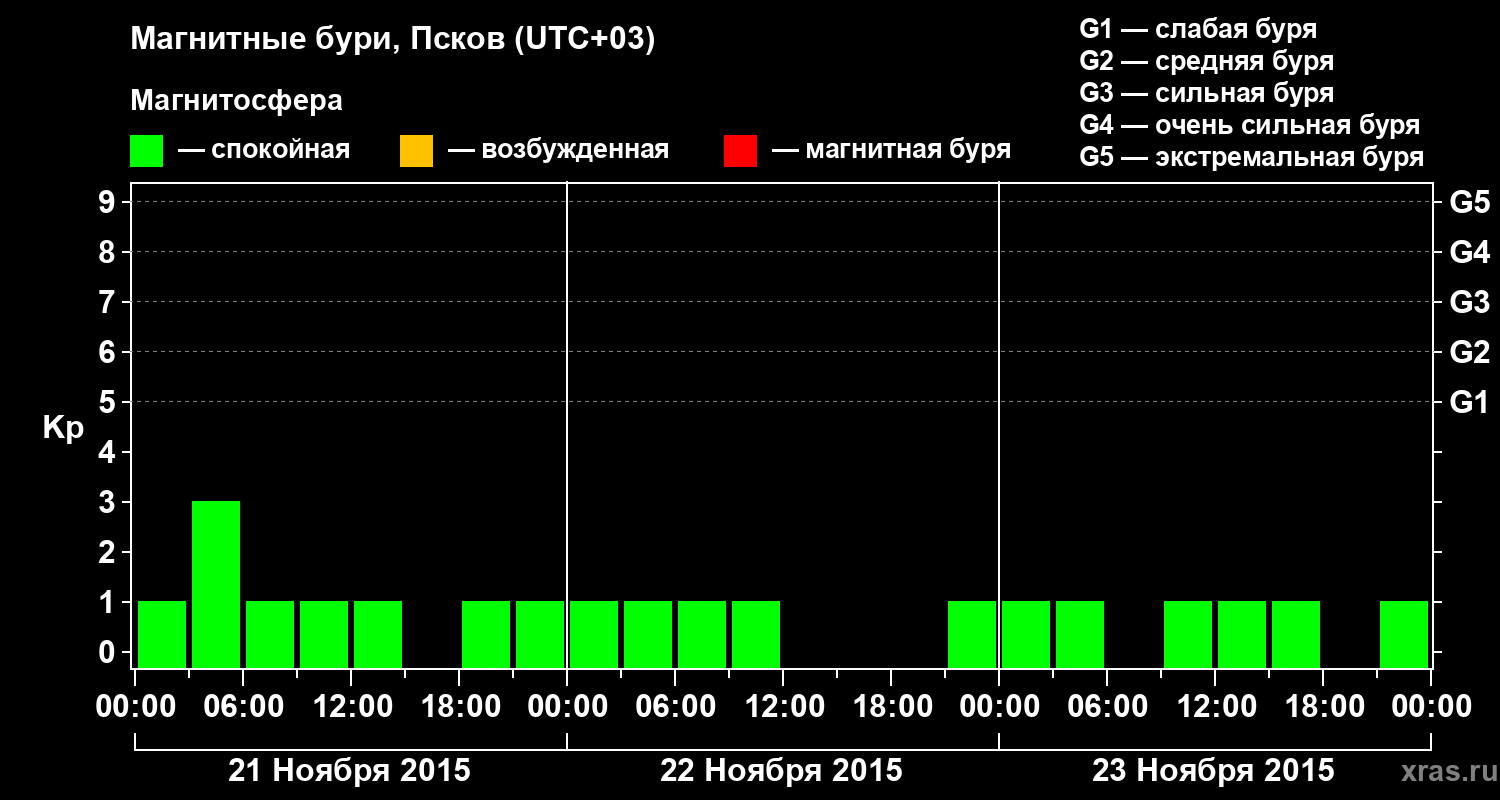
Task: Click the right-axis G5 marker label
Action: pyautogui.click(x=1469, y=202)
